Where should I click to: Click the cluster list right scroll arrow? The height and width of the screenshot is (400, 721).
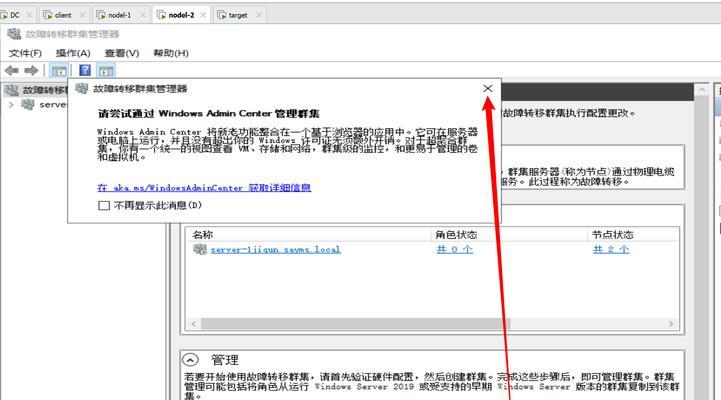(x=671, y=324)
